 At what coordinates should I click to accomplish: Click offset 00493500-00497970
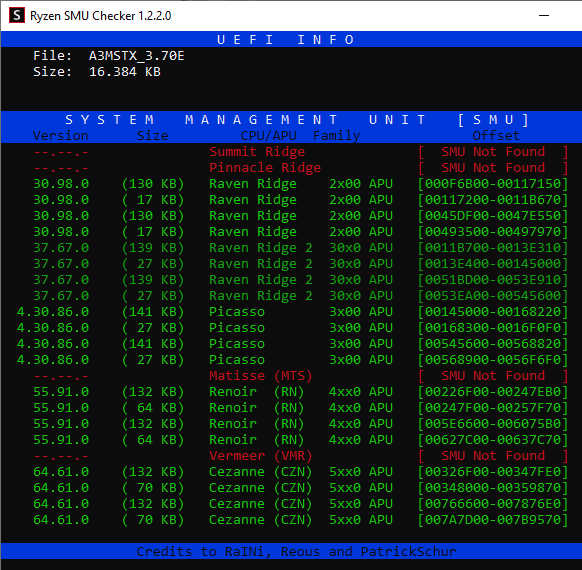tap(493, 232)
